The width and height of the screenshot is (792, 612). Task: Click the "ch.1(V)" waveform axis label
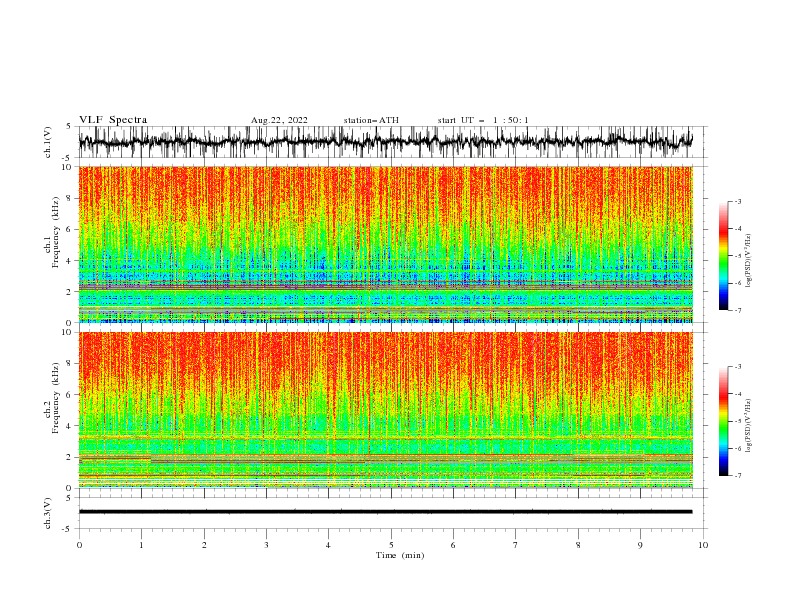point(48,142)
